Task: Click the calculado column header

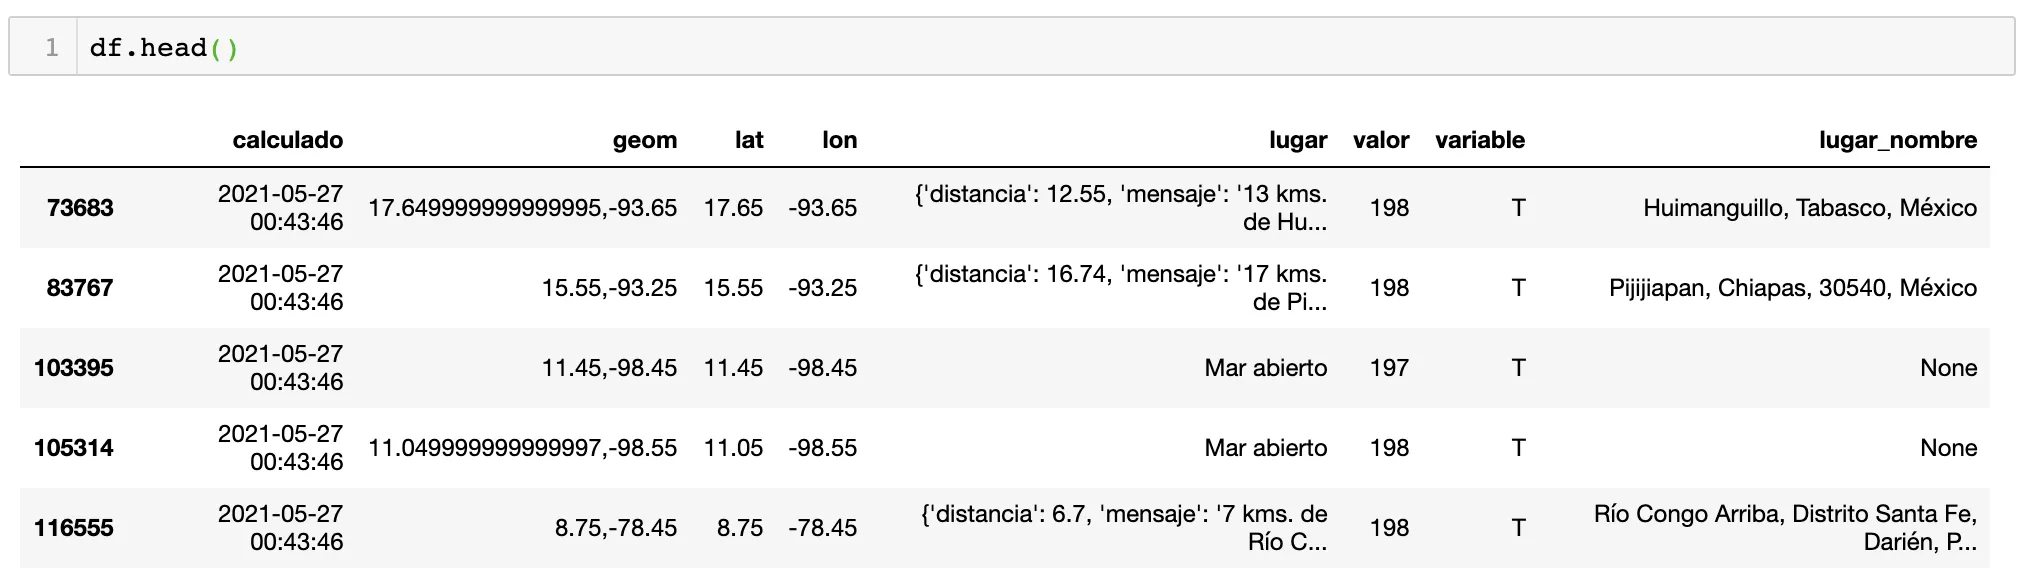Action: pos(287,140)
